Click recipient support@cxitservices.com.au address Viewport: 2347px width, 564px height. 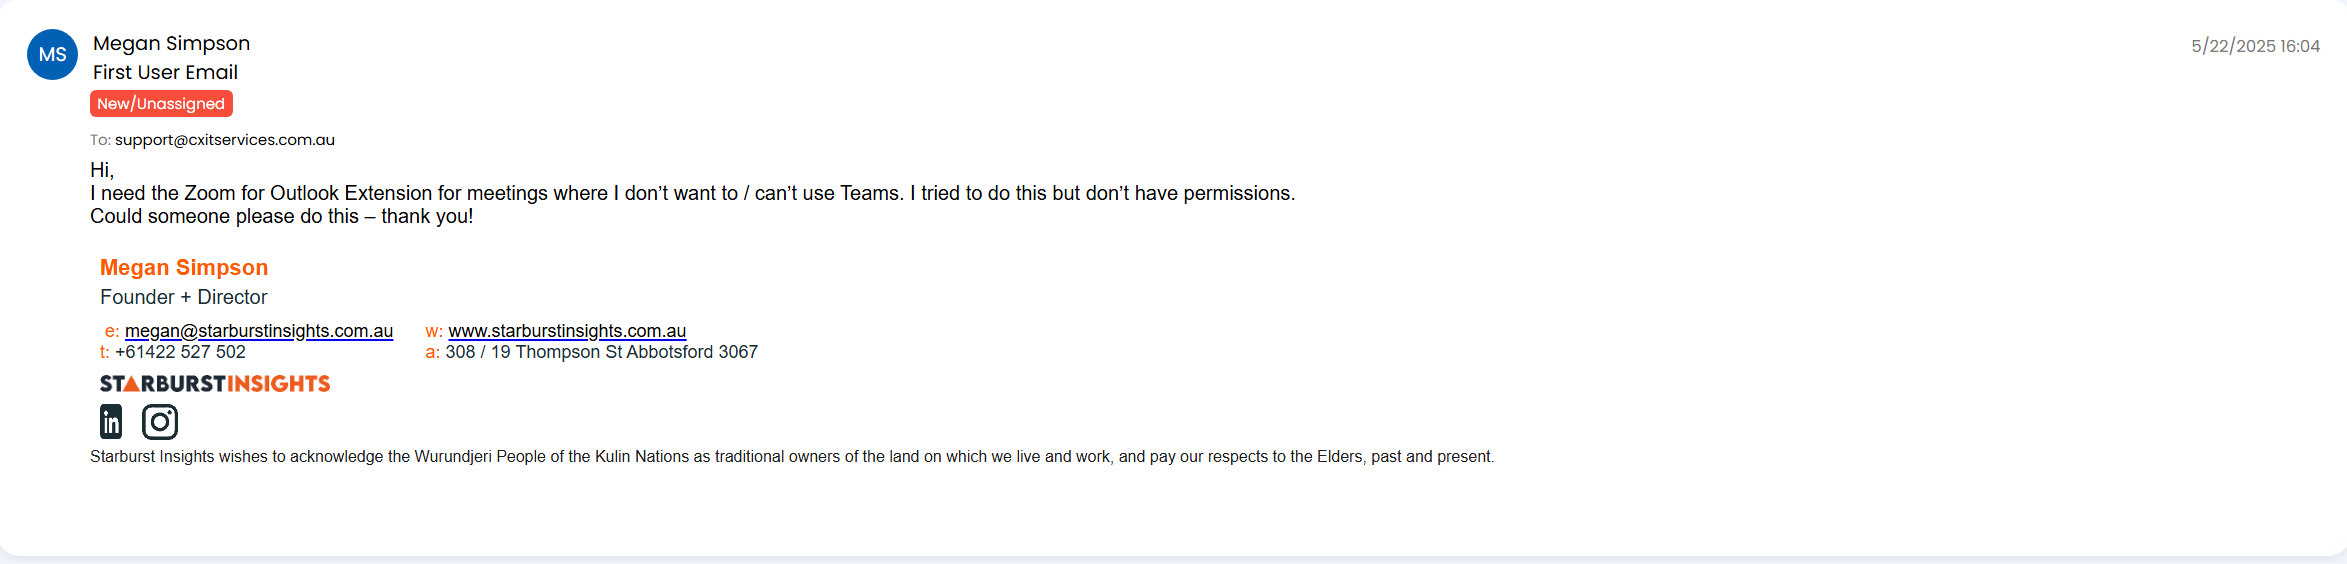click(225, 140)
